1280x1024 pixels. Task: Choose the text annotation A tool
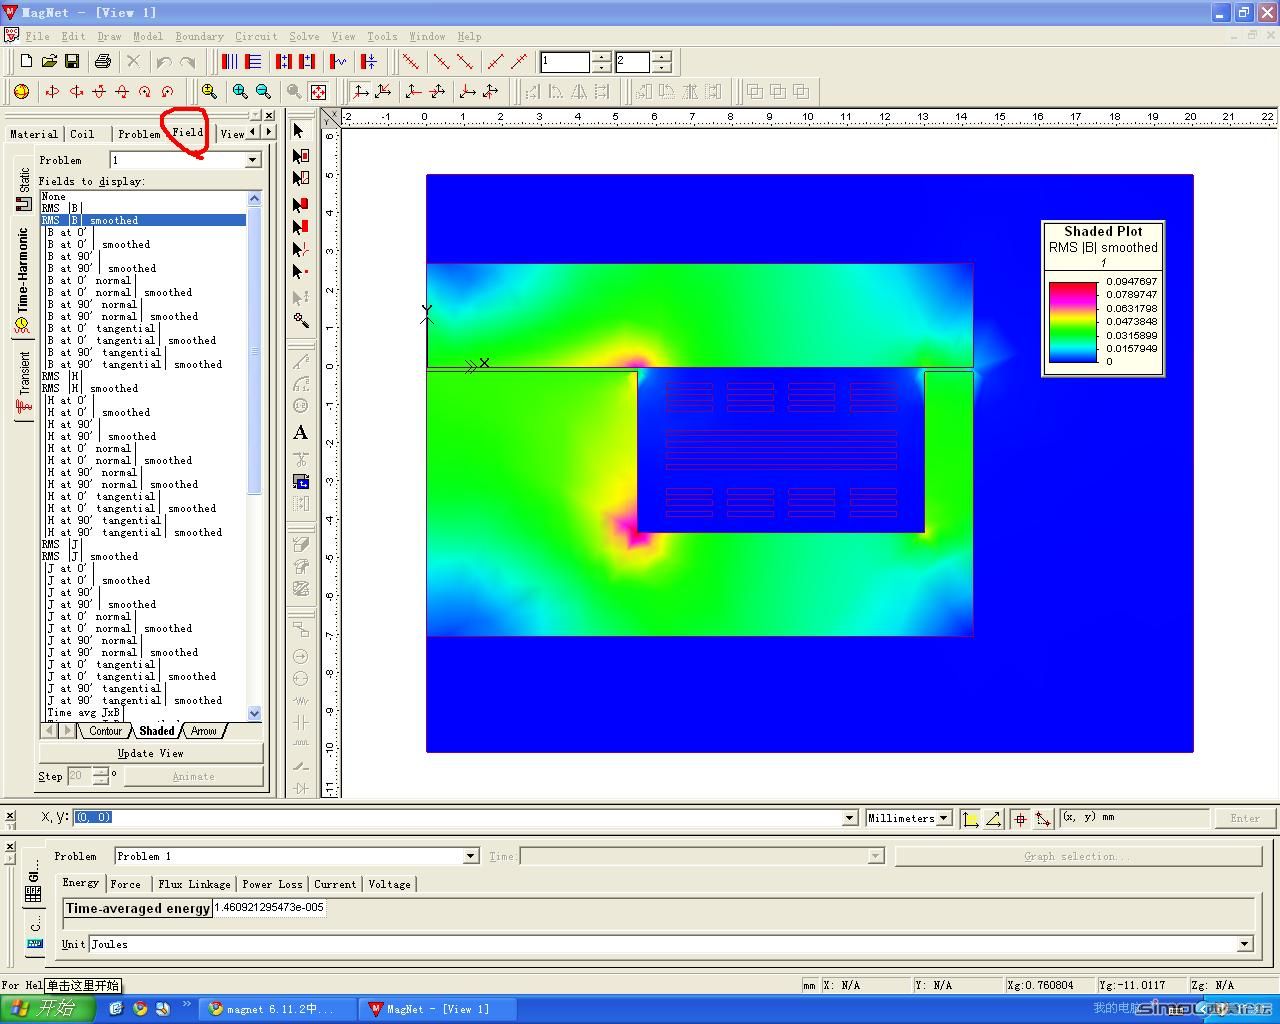(x=300, y=433)
